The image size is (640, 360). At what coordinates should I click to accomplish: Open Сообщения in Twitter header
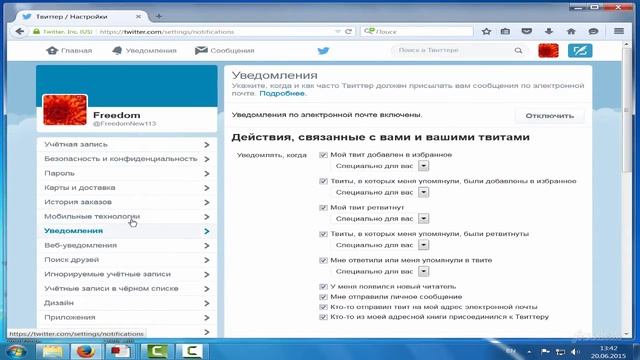pyautogui.click(x=224, y=51)
